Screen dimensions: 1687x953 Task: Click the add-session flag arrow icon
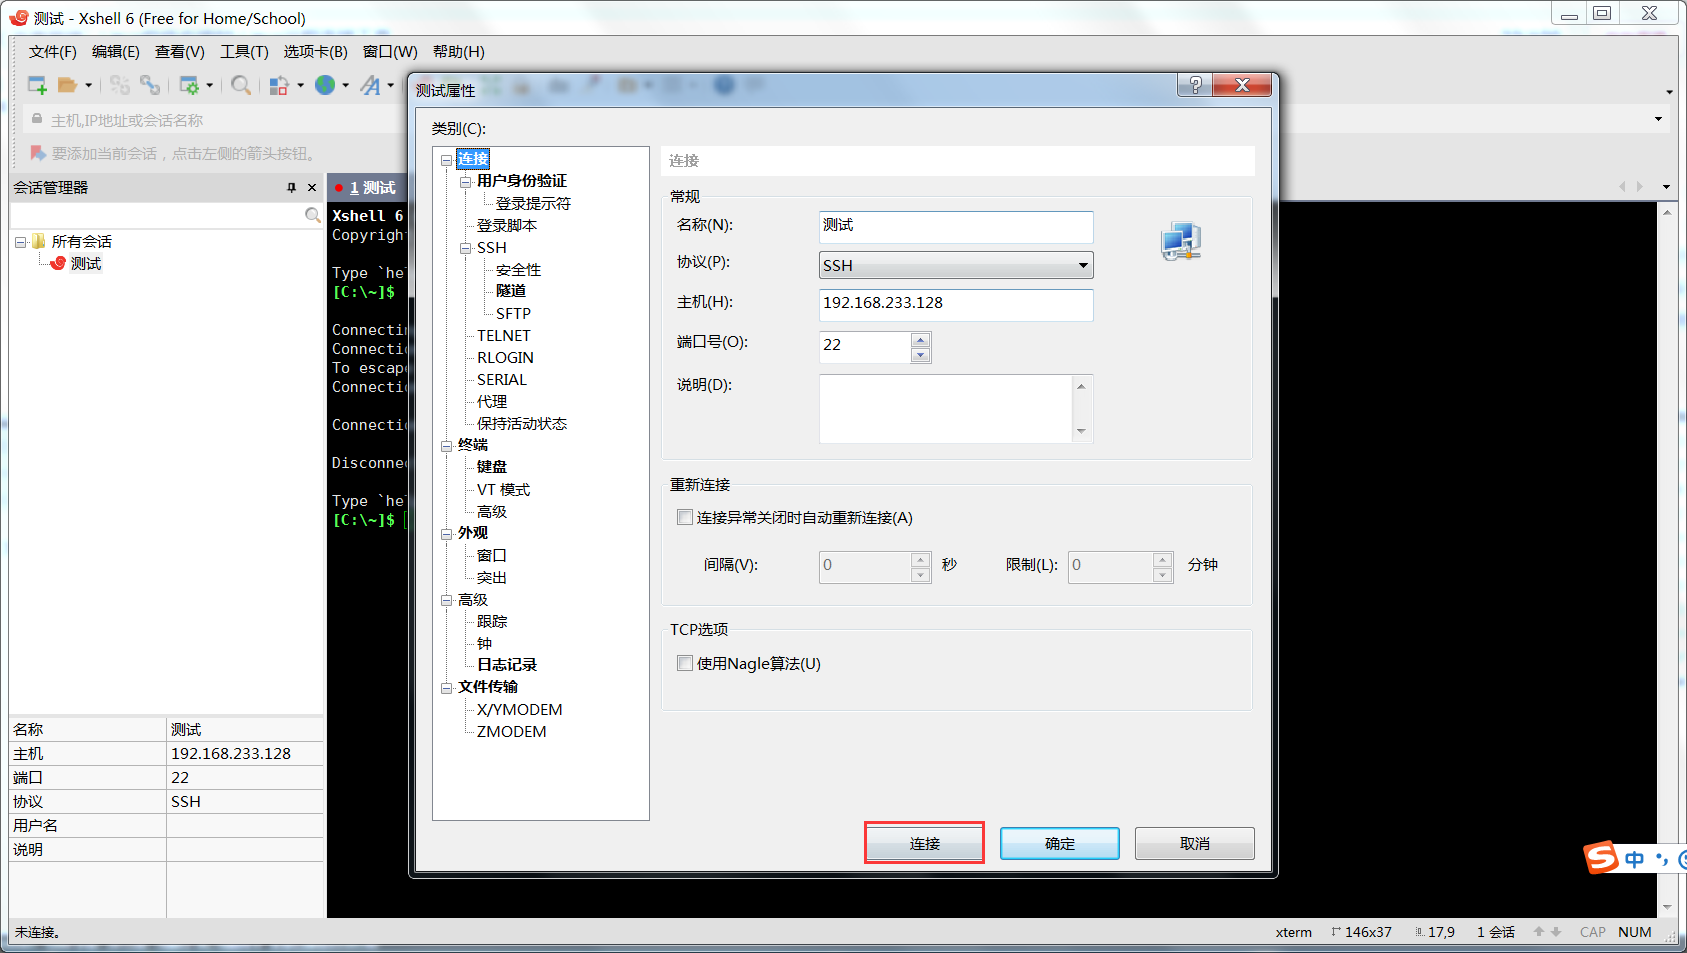[38, 153]
